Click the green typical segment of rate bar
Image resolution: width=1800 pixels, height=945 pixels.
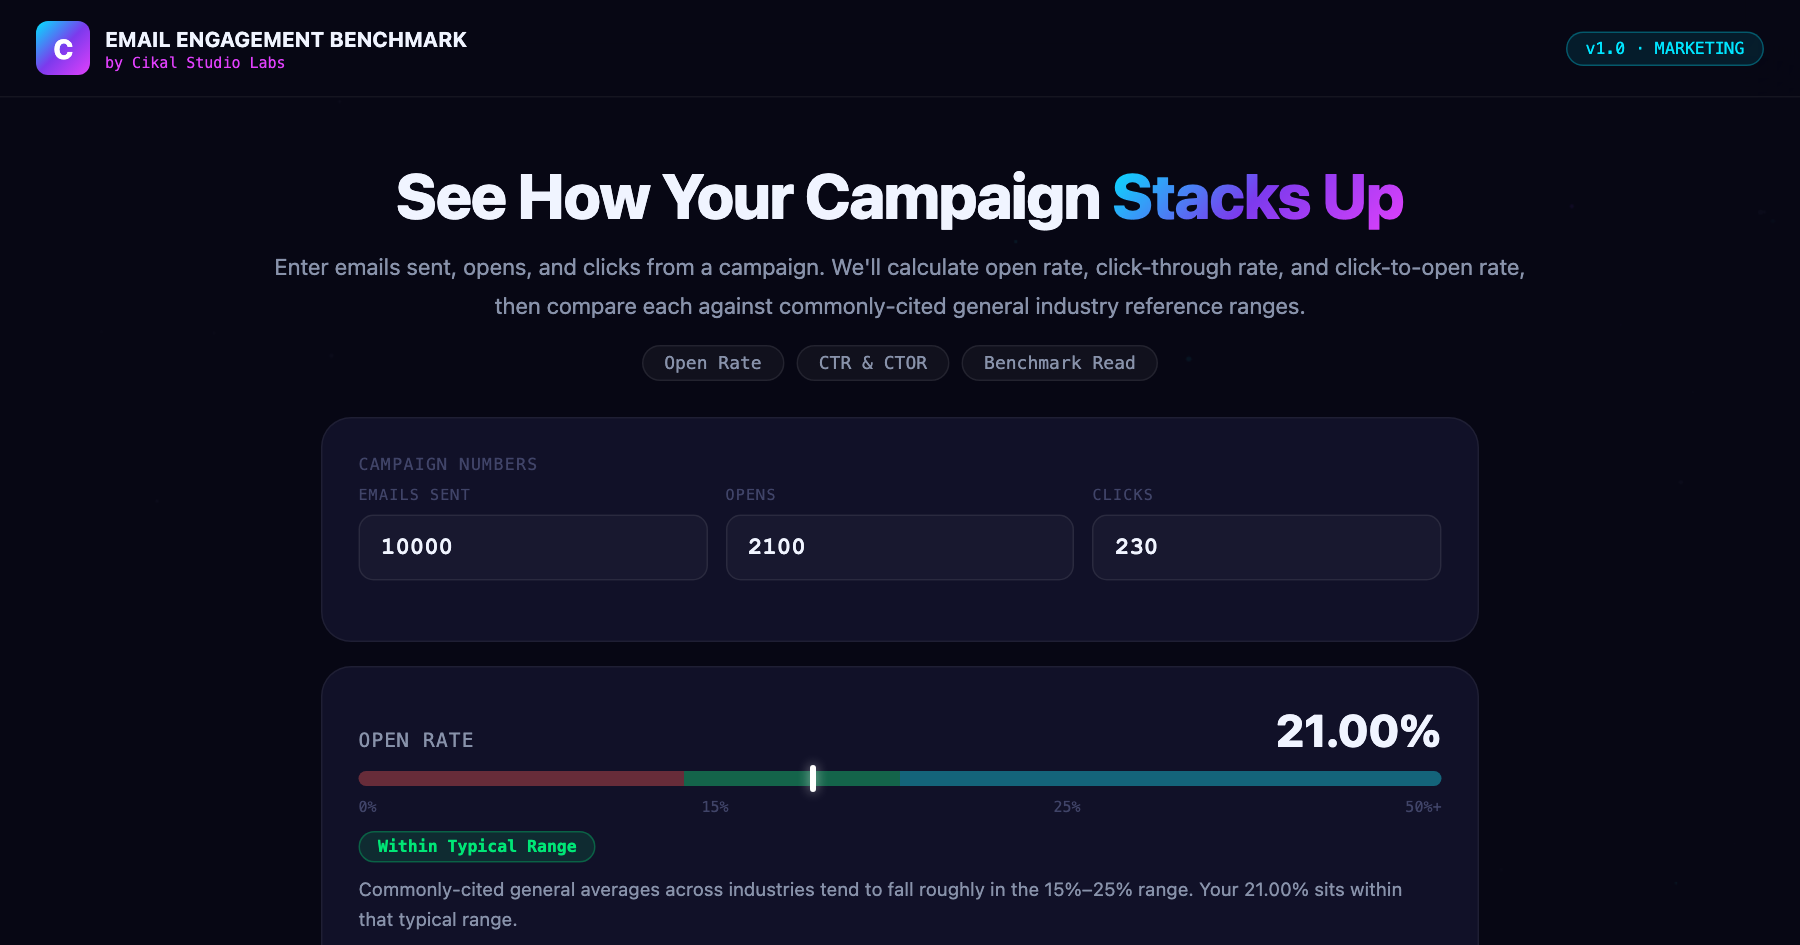(792, 778)
